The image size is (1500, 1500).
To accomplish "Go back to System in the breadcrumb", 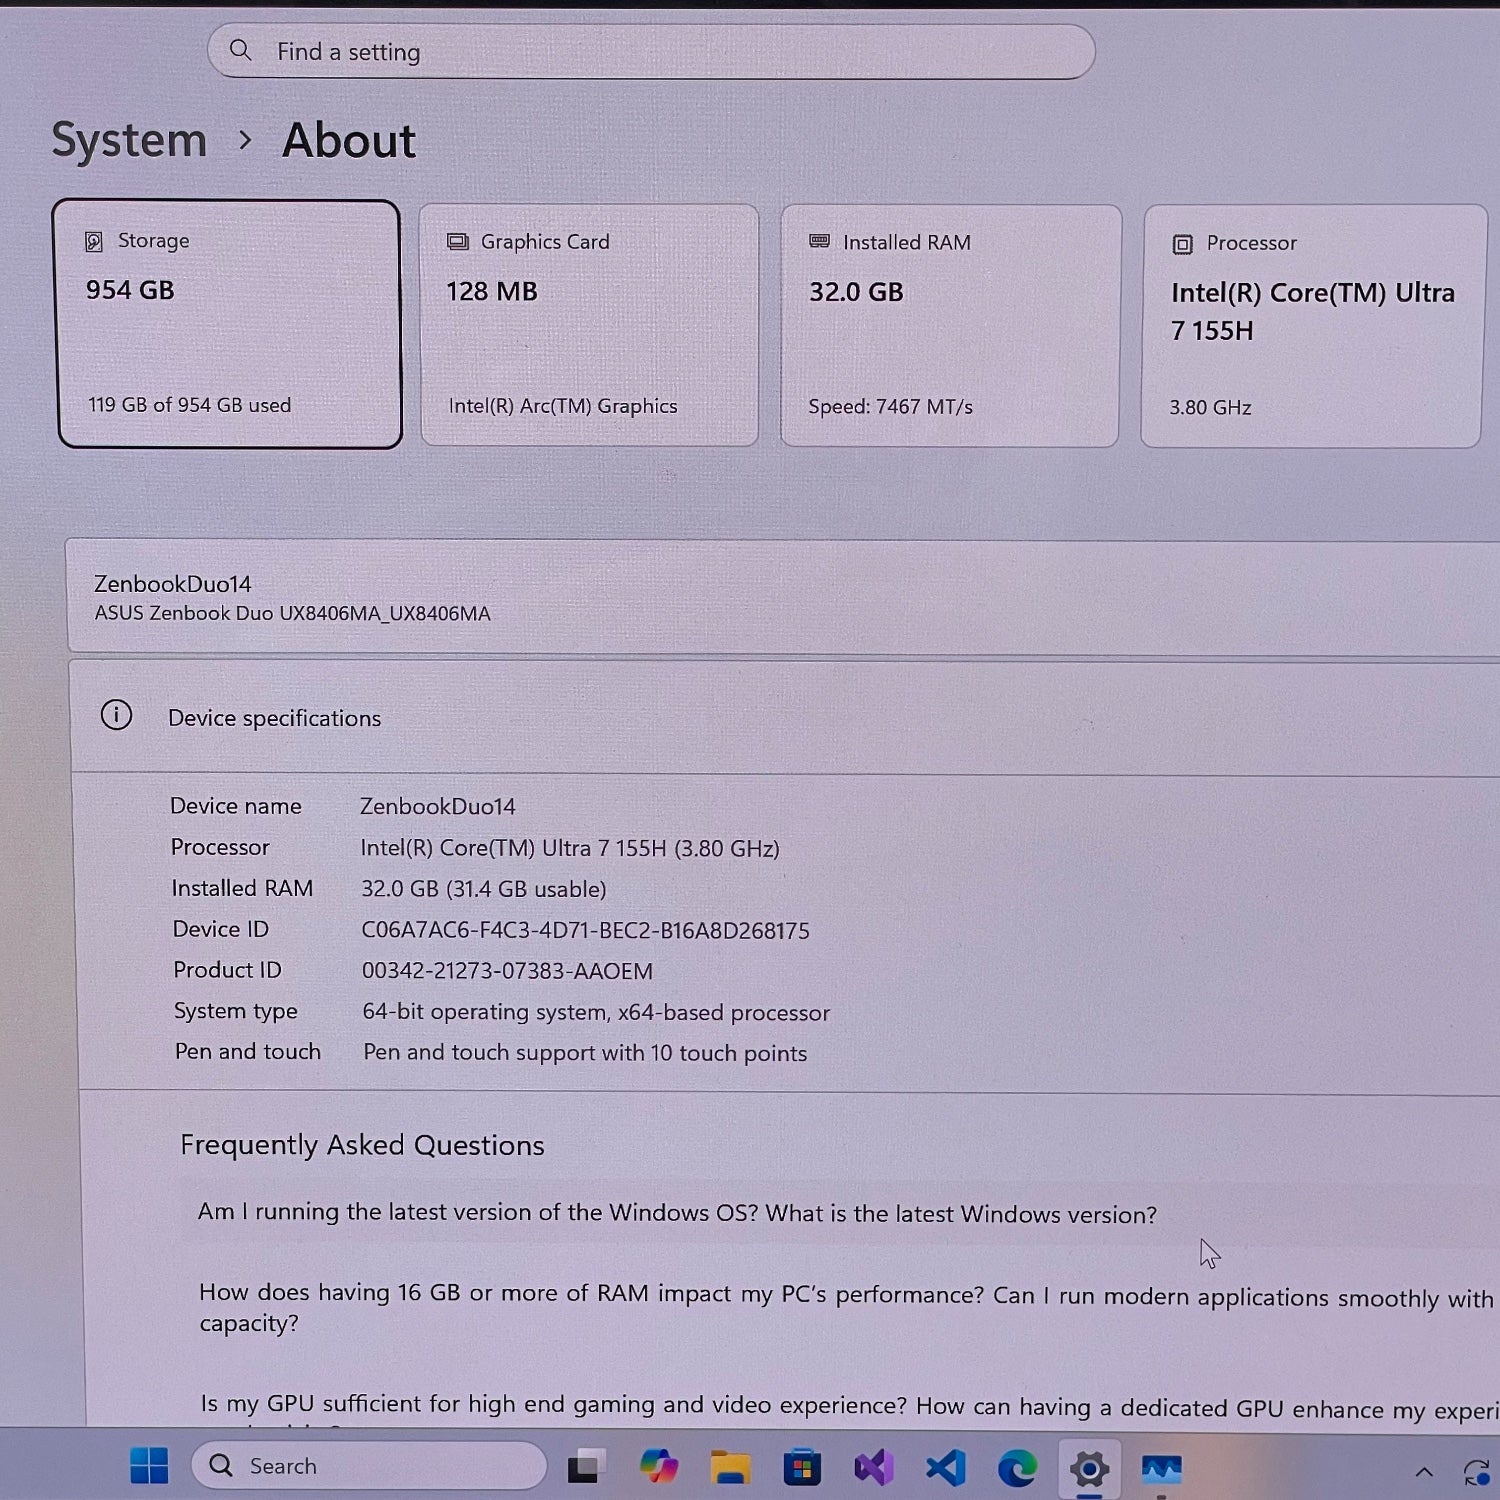I will (x=129, y=140).
